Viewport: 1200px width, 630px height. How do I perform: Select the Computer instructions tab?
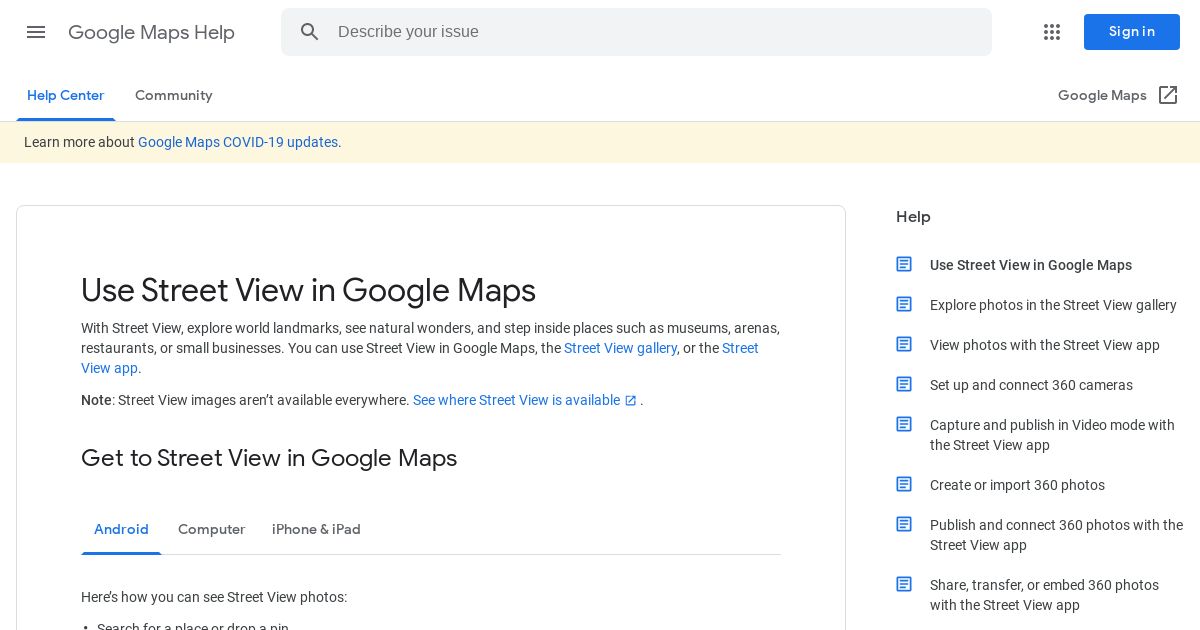click(x=211, y=530)
